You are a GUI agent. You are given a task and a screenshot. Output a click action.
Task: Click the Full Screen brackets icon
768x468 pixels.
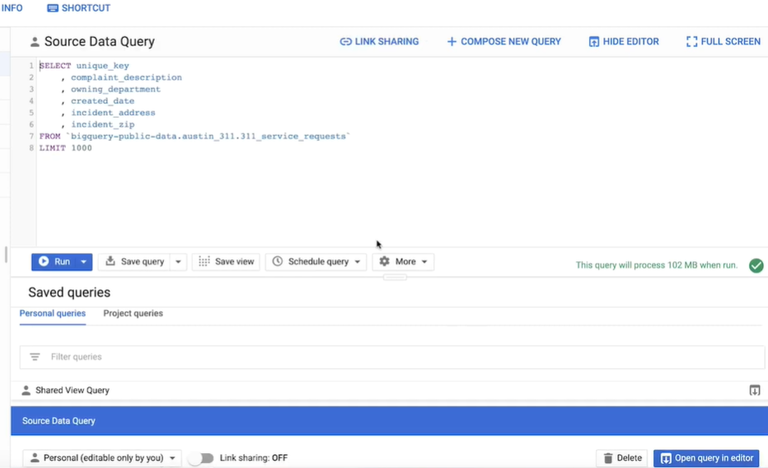[692, 42]
